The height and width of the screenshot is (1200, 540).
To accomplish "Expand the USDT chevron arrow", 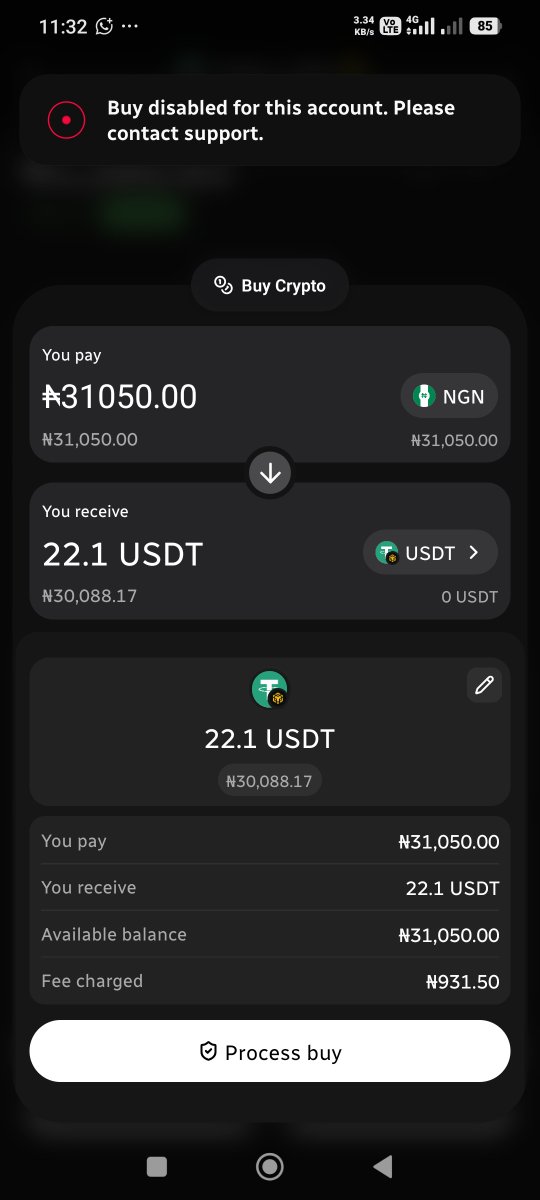I will pos(474,552).
